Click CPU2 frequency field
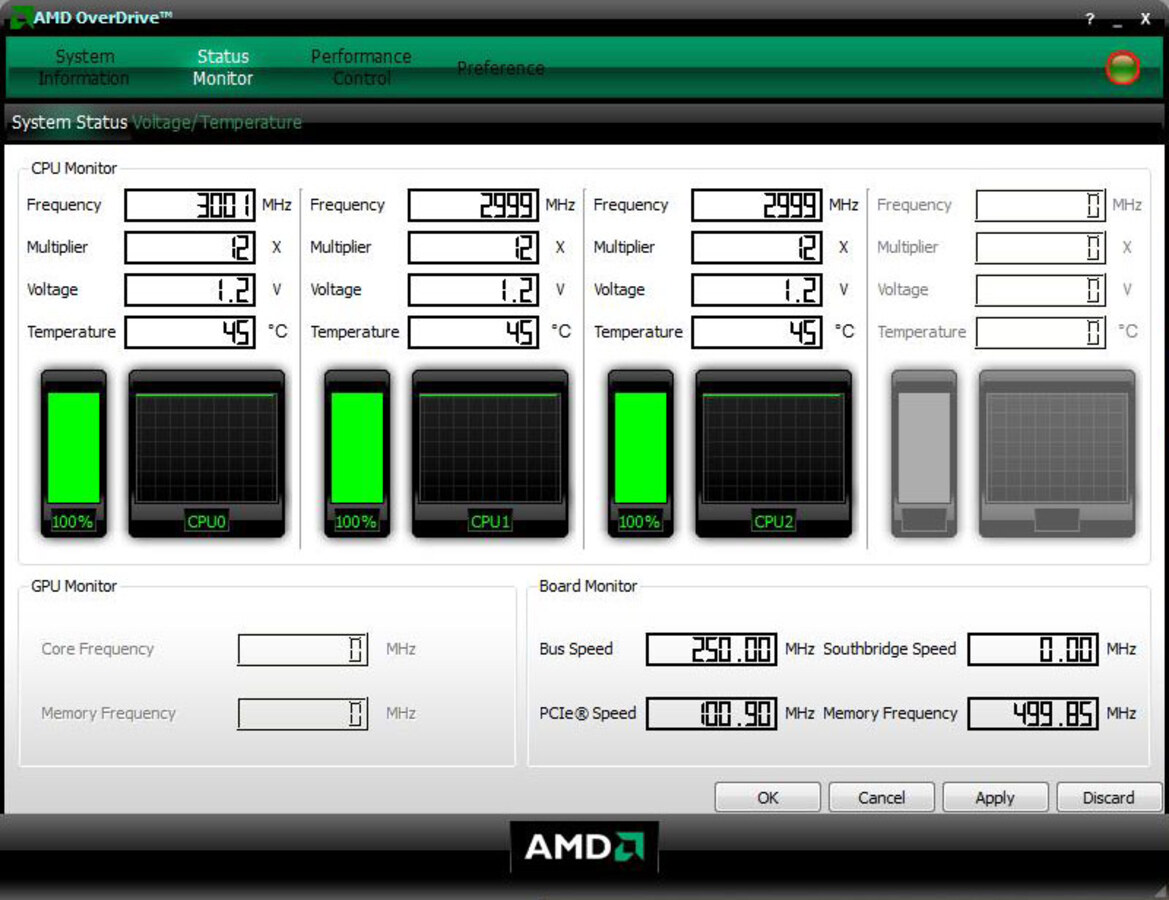The width and height of the screenshot is (1169, 900). tap(757, 205)
